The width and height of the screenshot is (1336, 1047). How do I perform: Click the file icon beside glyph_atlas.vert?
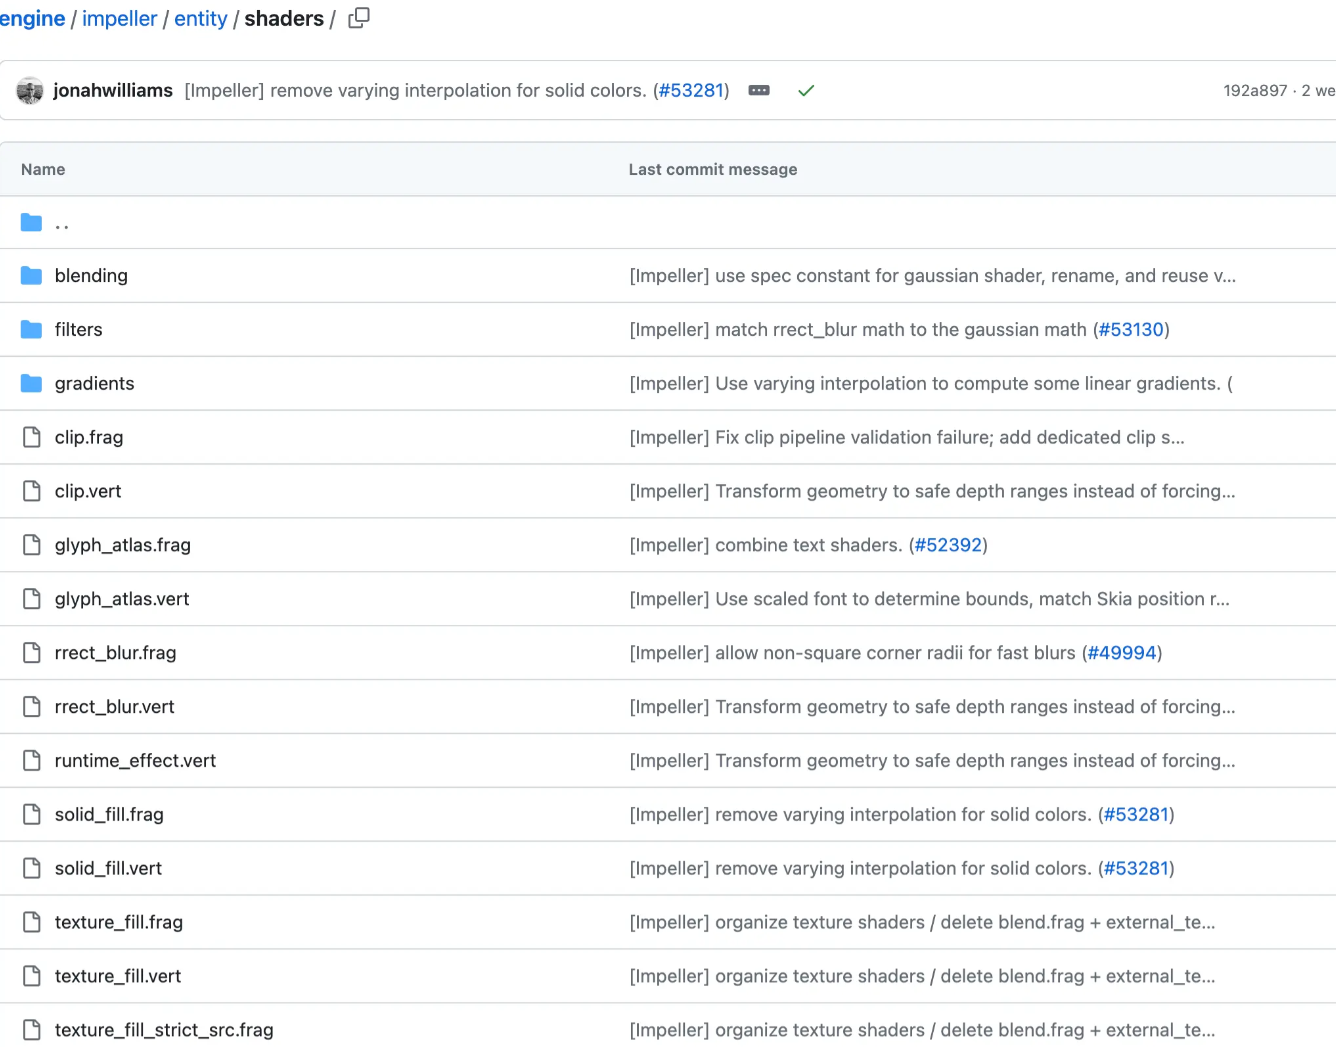[30, 598]
